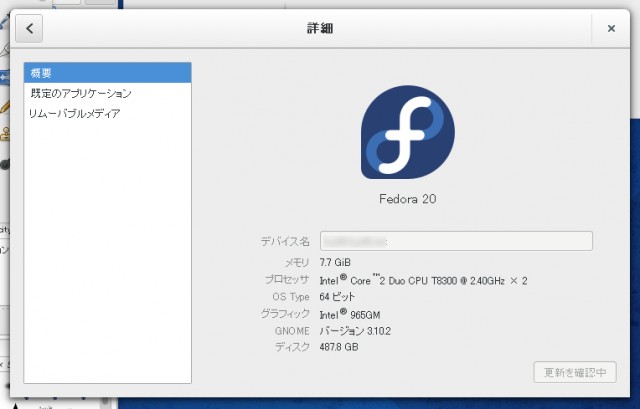Viewport: 640px width, 409px height.
Task: Click the disk value 487.8 GB
Action: point(339,347)
